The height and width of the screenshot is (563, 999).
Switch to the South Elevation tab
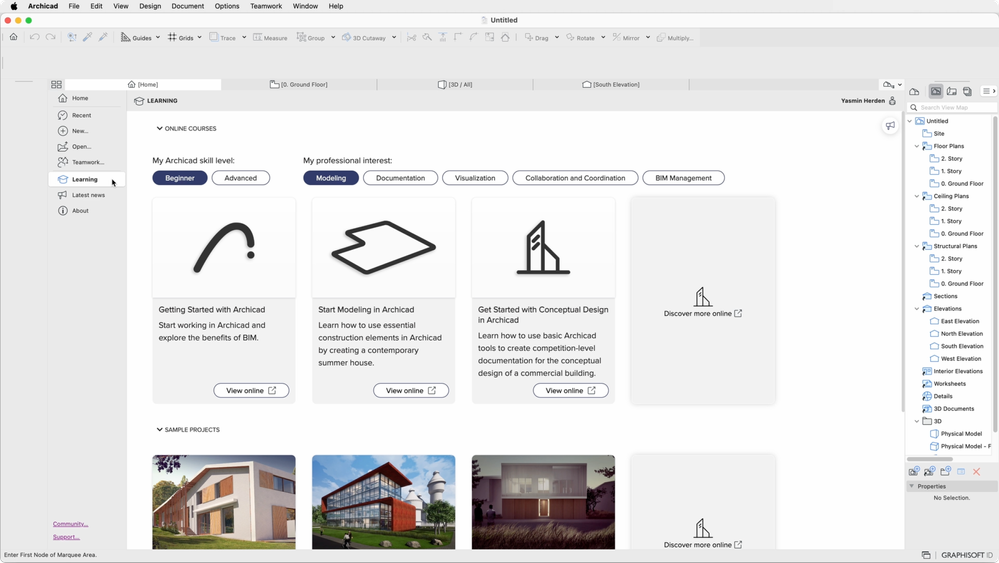611,84
